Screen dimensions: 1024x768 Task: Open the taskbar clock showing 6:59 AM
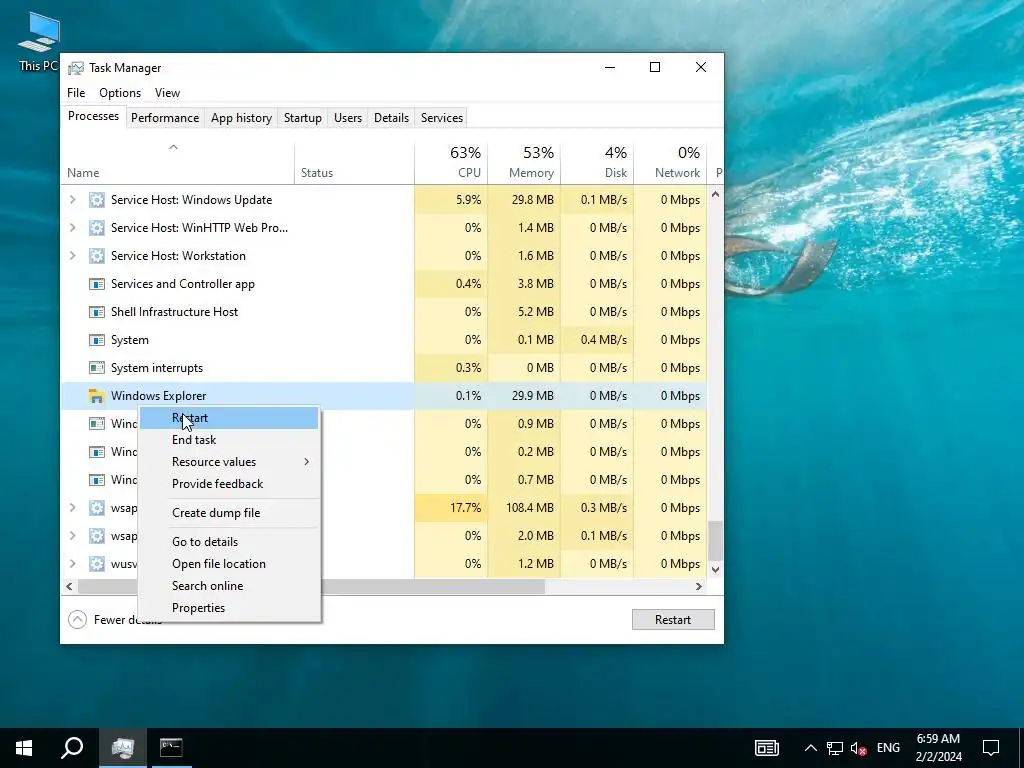point(938,748)
